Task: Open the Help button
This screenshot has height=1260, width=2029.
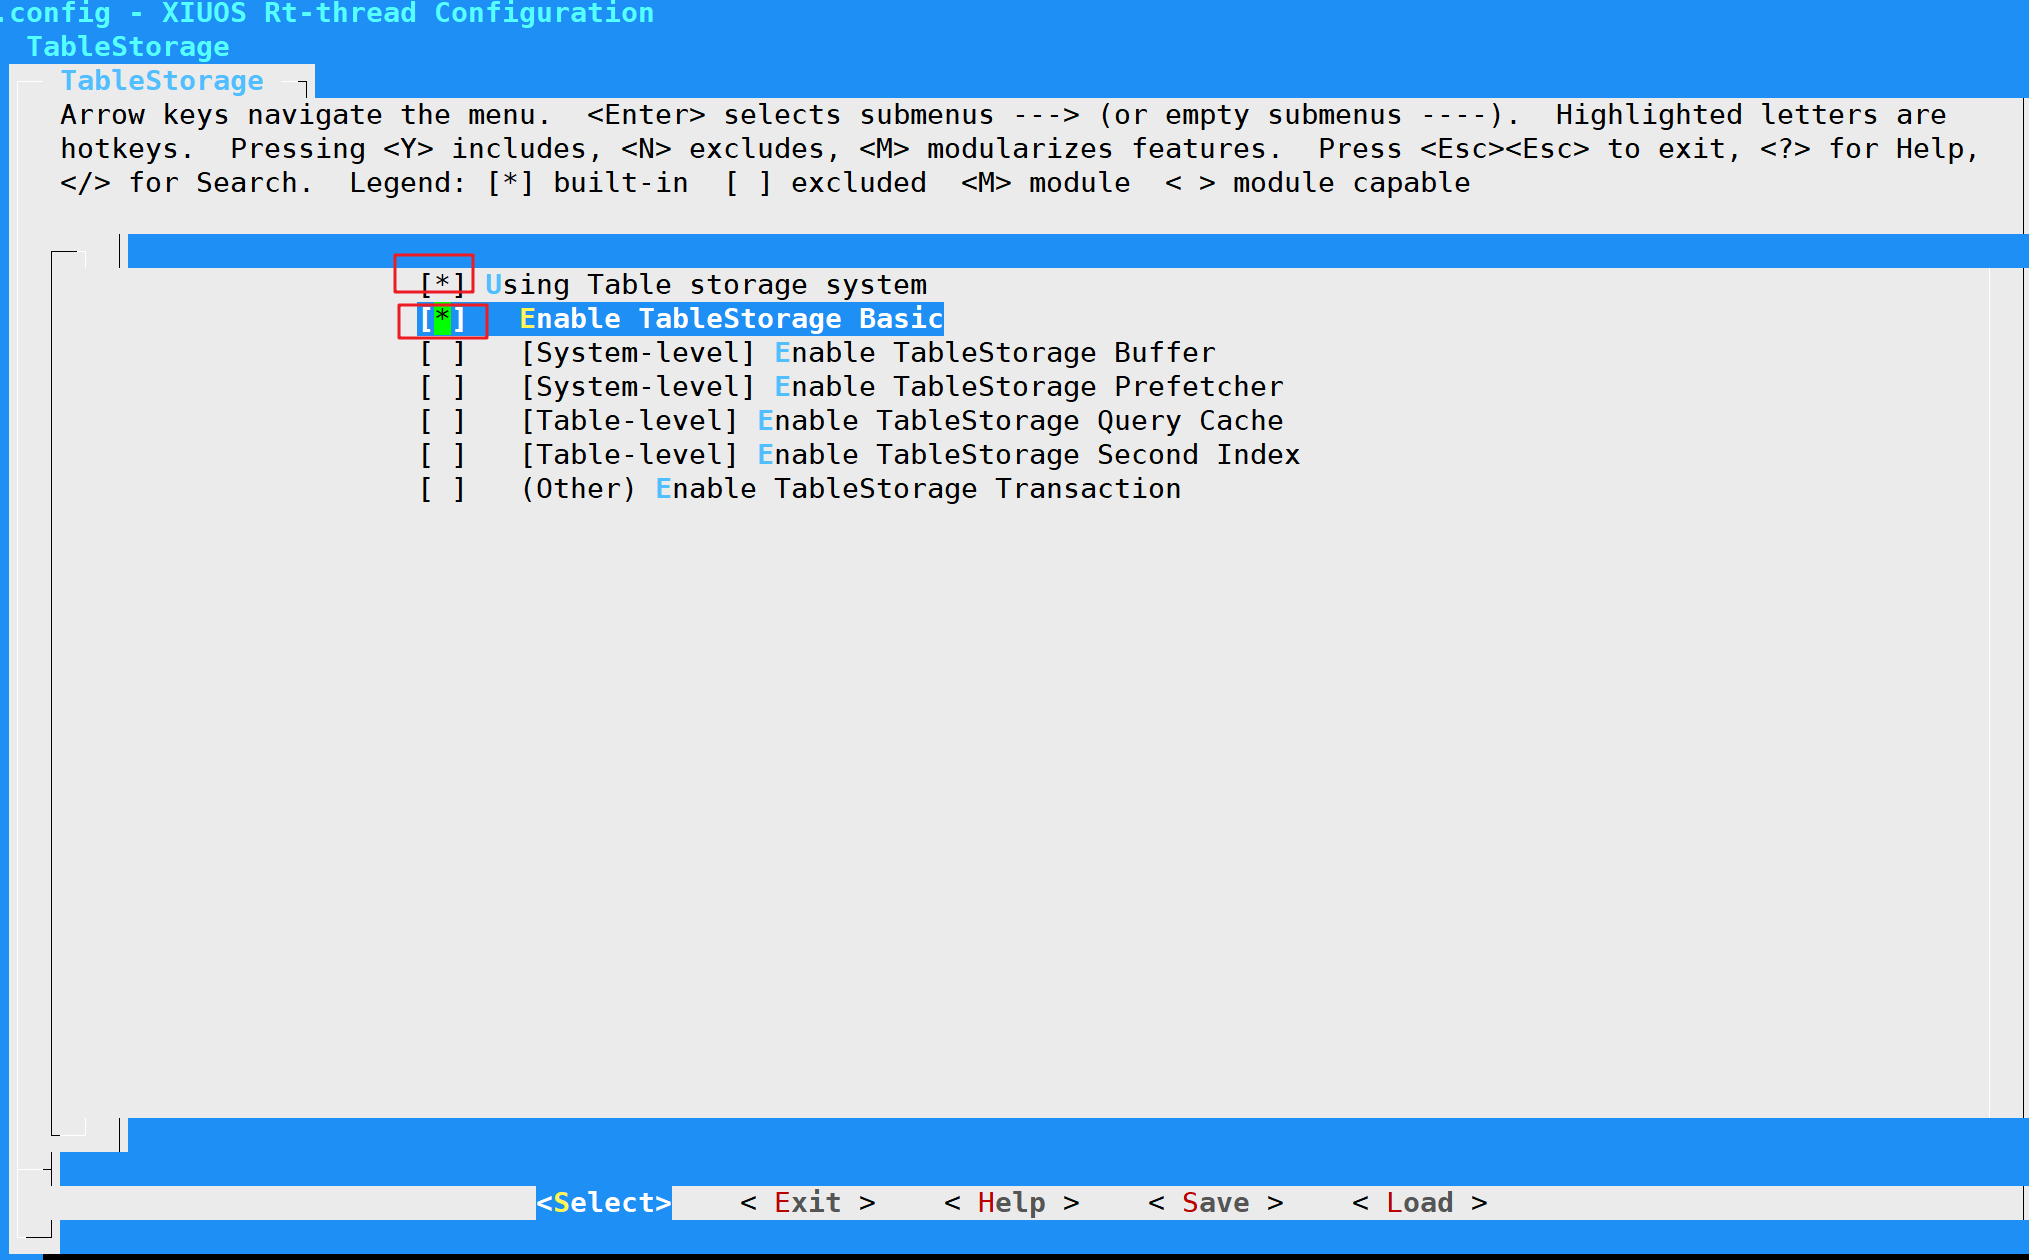Action: 1012,1203
